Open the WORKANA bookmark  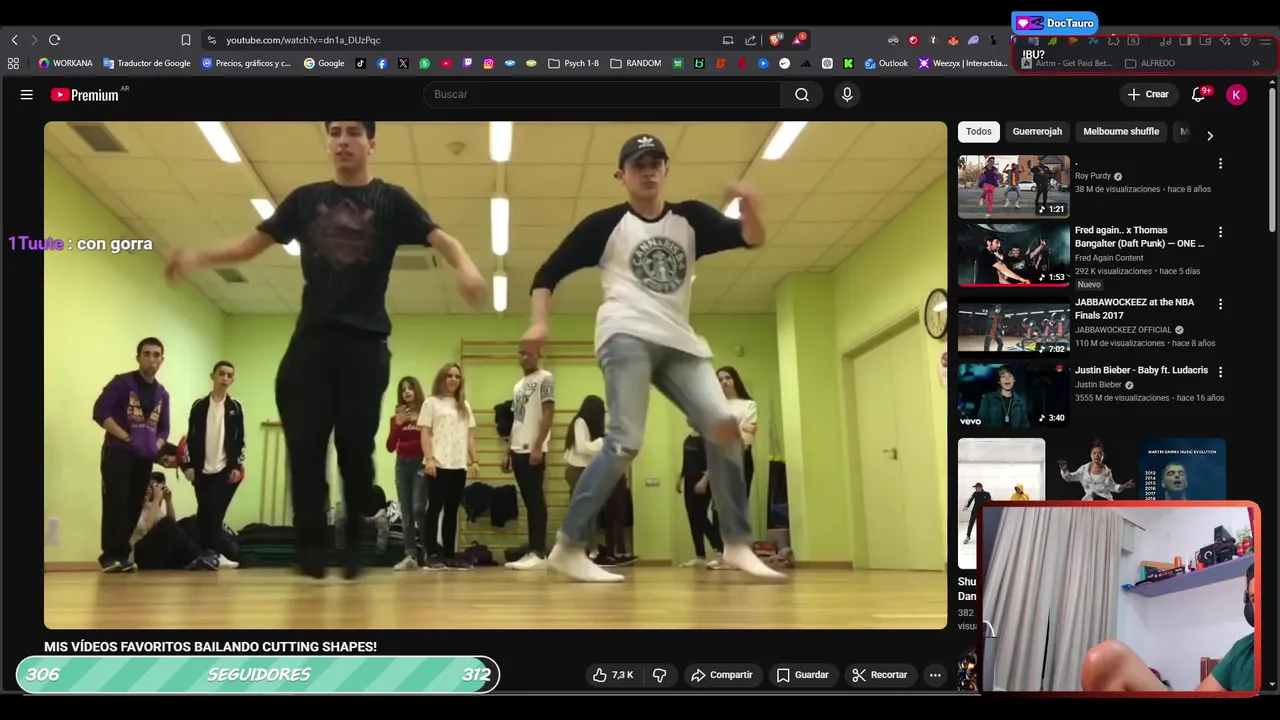point(65,63)
